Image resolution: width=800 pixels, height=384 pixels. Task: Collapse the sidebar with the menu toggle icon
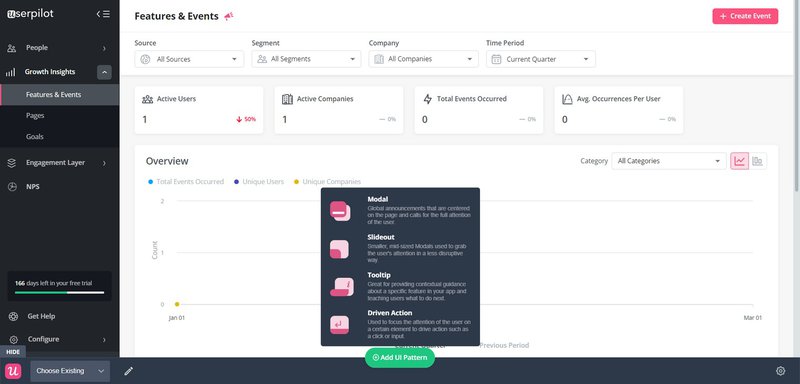pos(103,14)
